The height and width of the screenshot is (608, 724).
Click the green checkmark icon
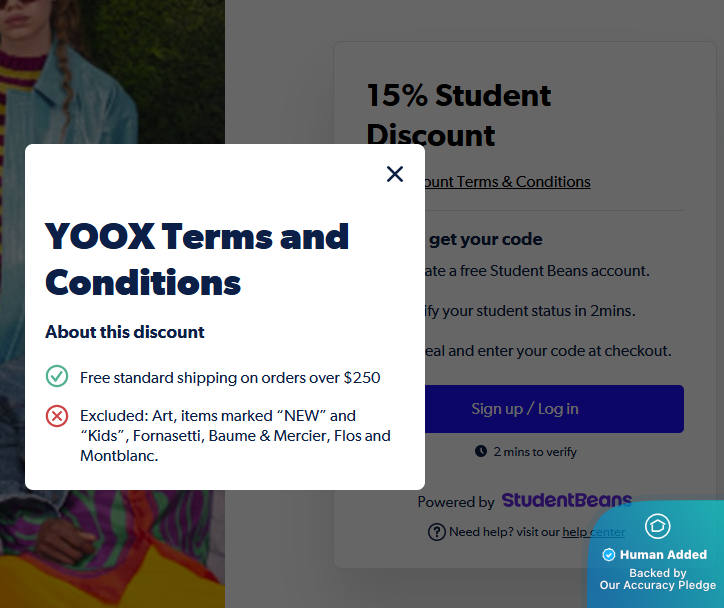click(57, 377)
